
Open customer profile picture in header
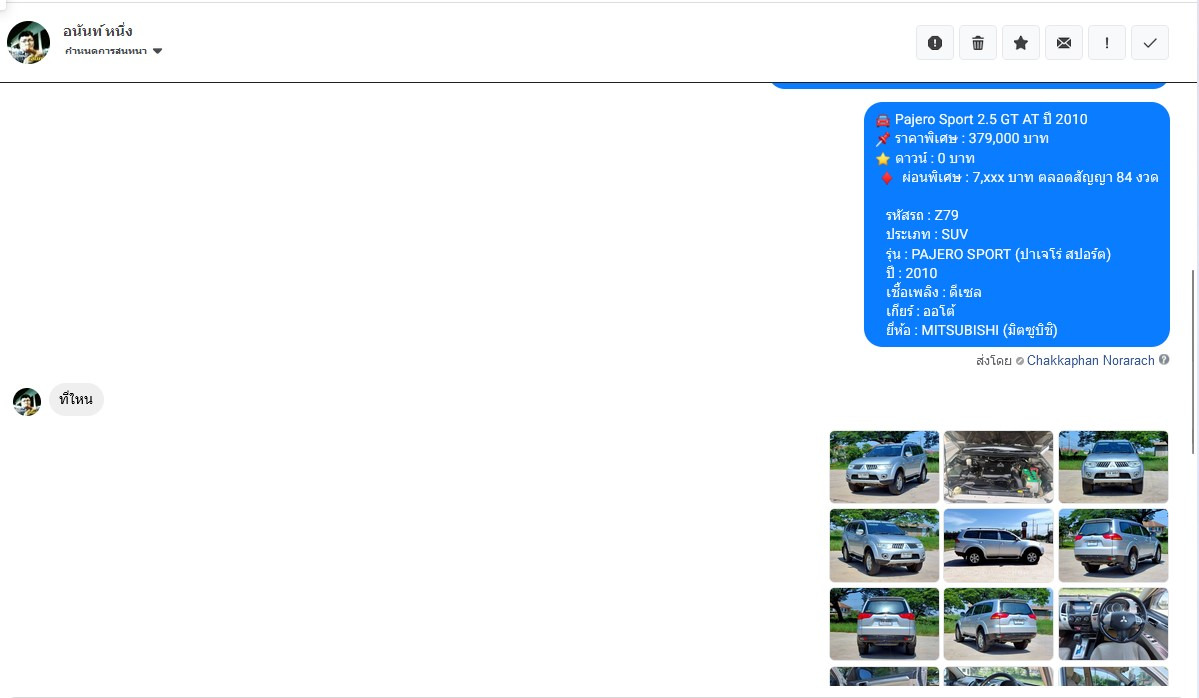28,42
